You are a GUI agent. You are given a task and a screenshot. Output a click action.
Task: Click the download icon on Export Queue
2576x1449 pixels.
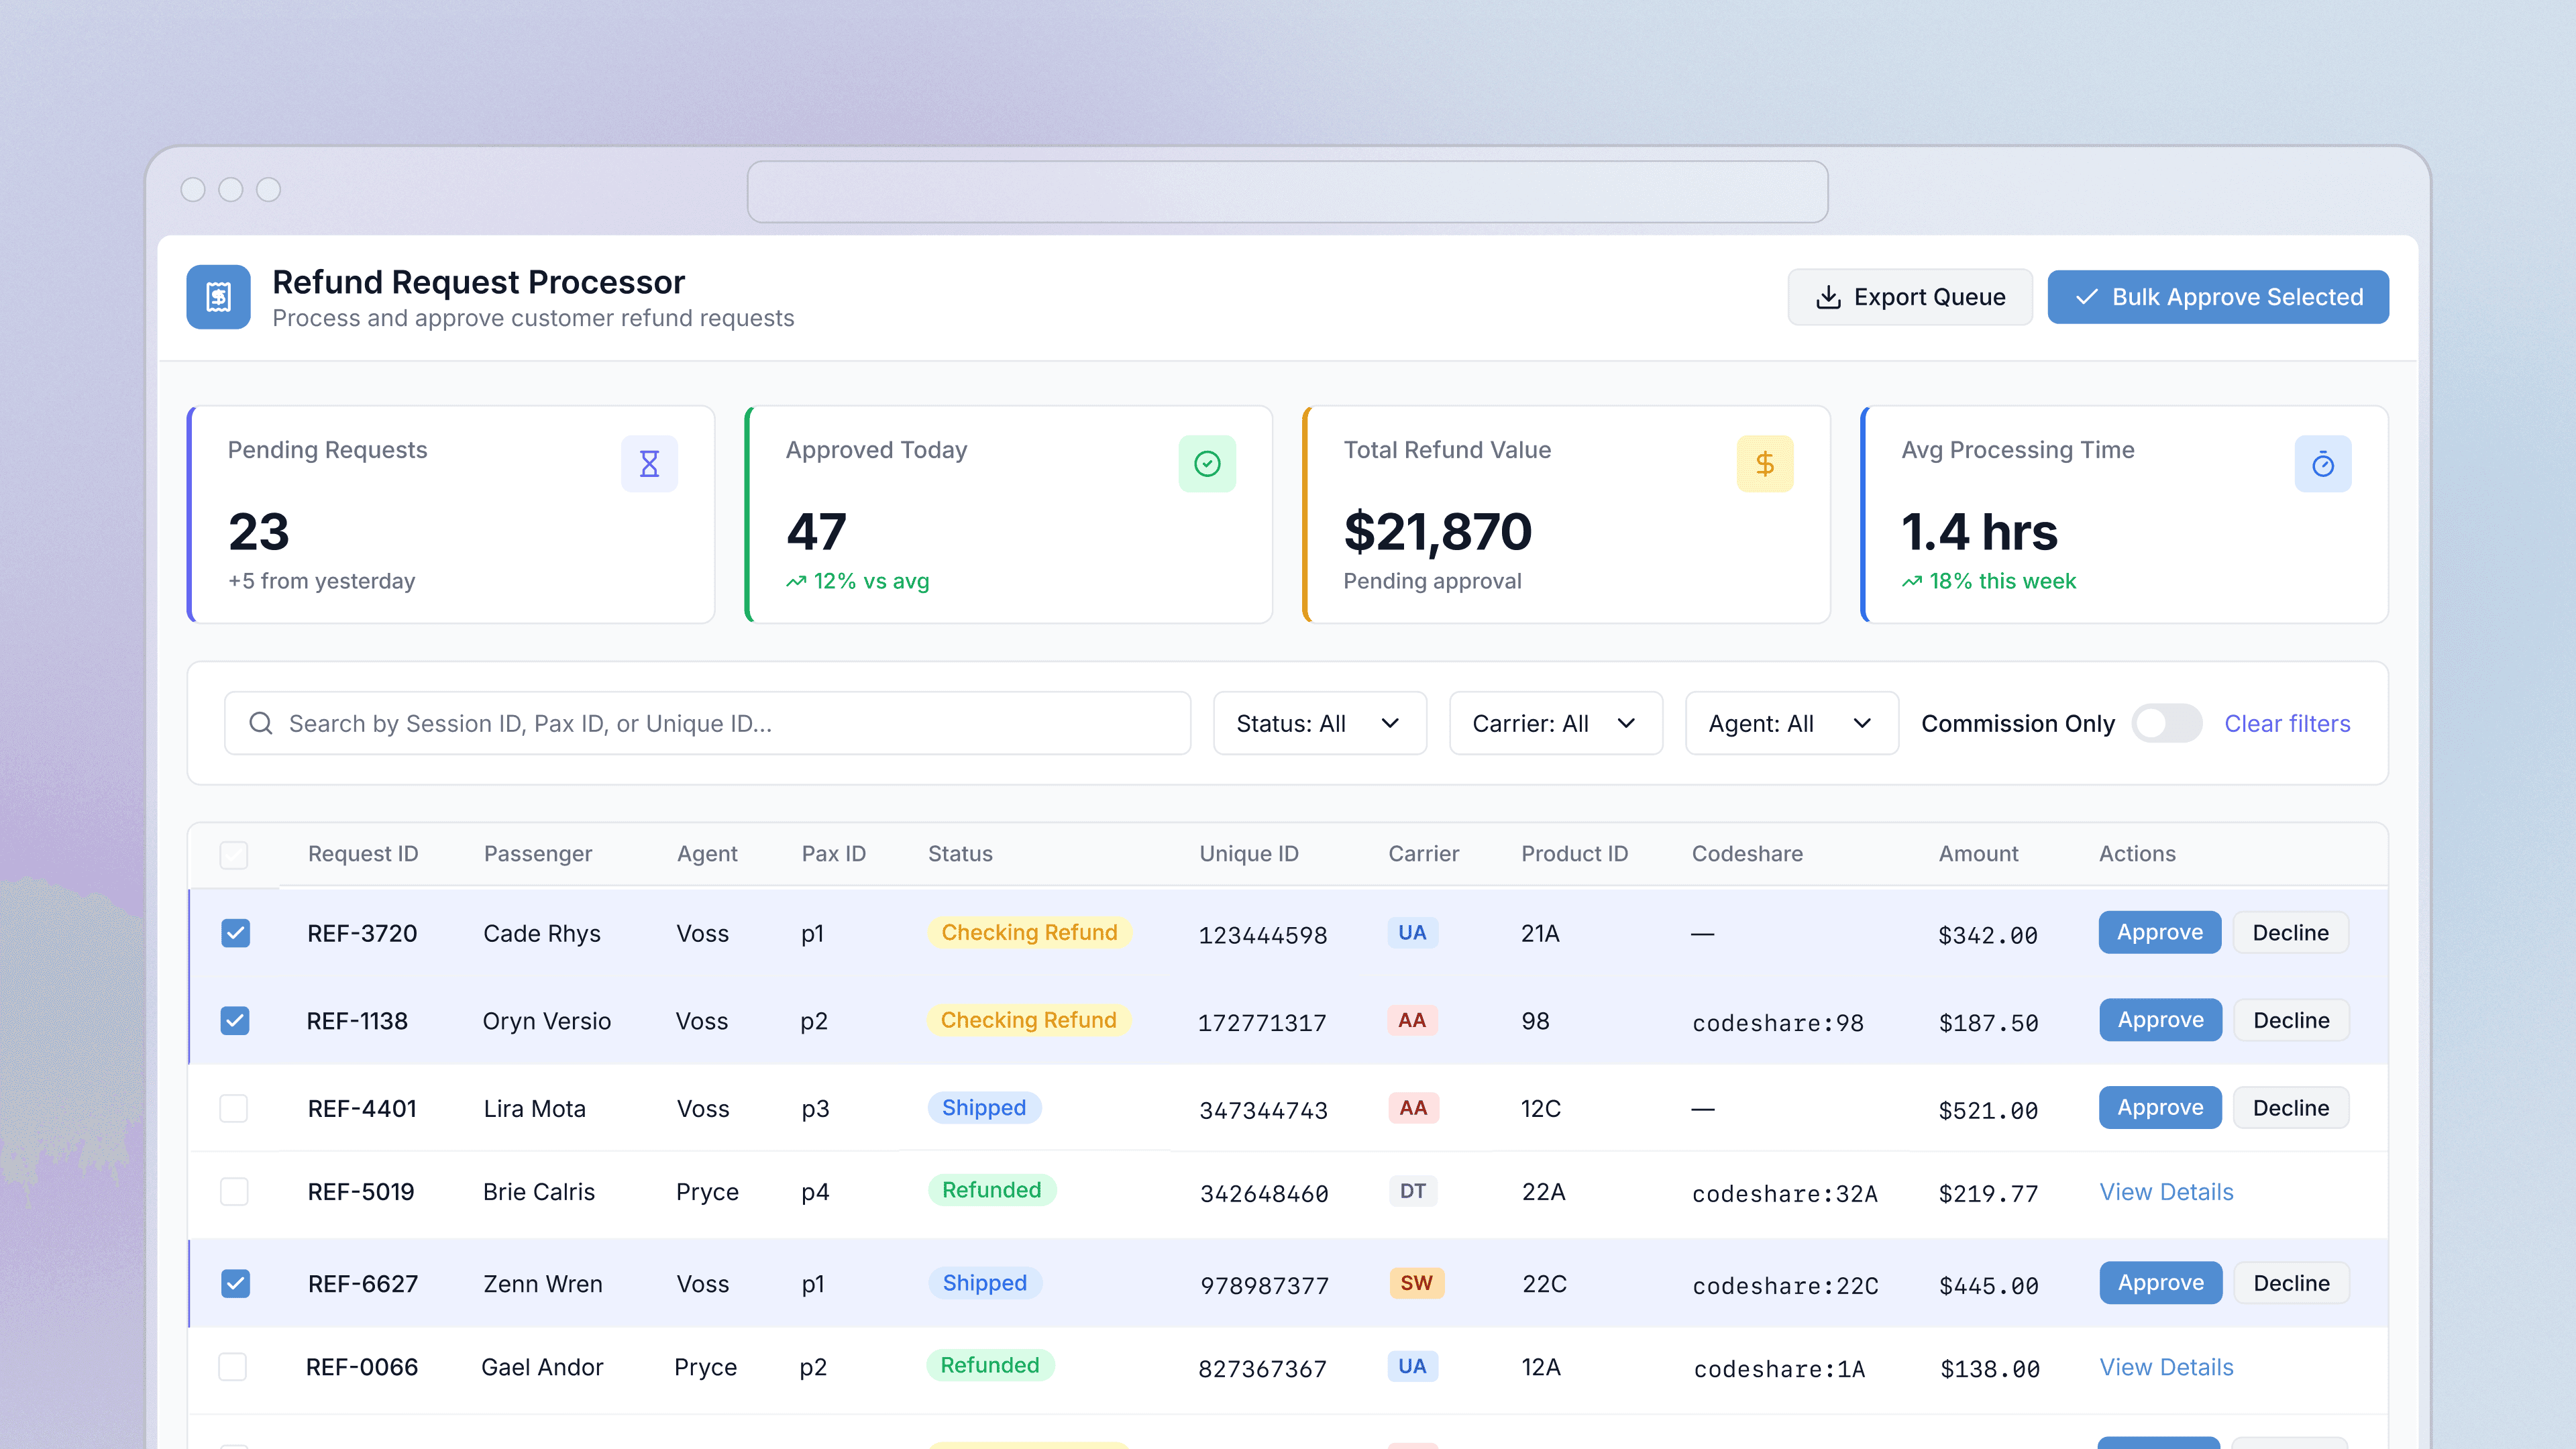click(x=1828, y=297)
